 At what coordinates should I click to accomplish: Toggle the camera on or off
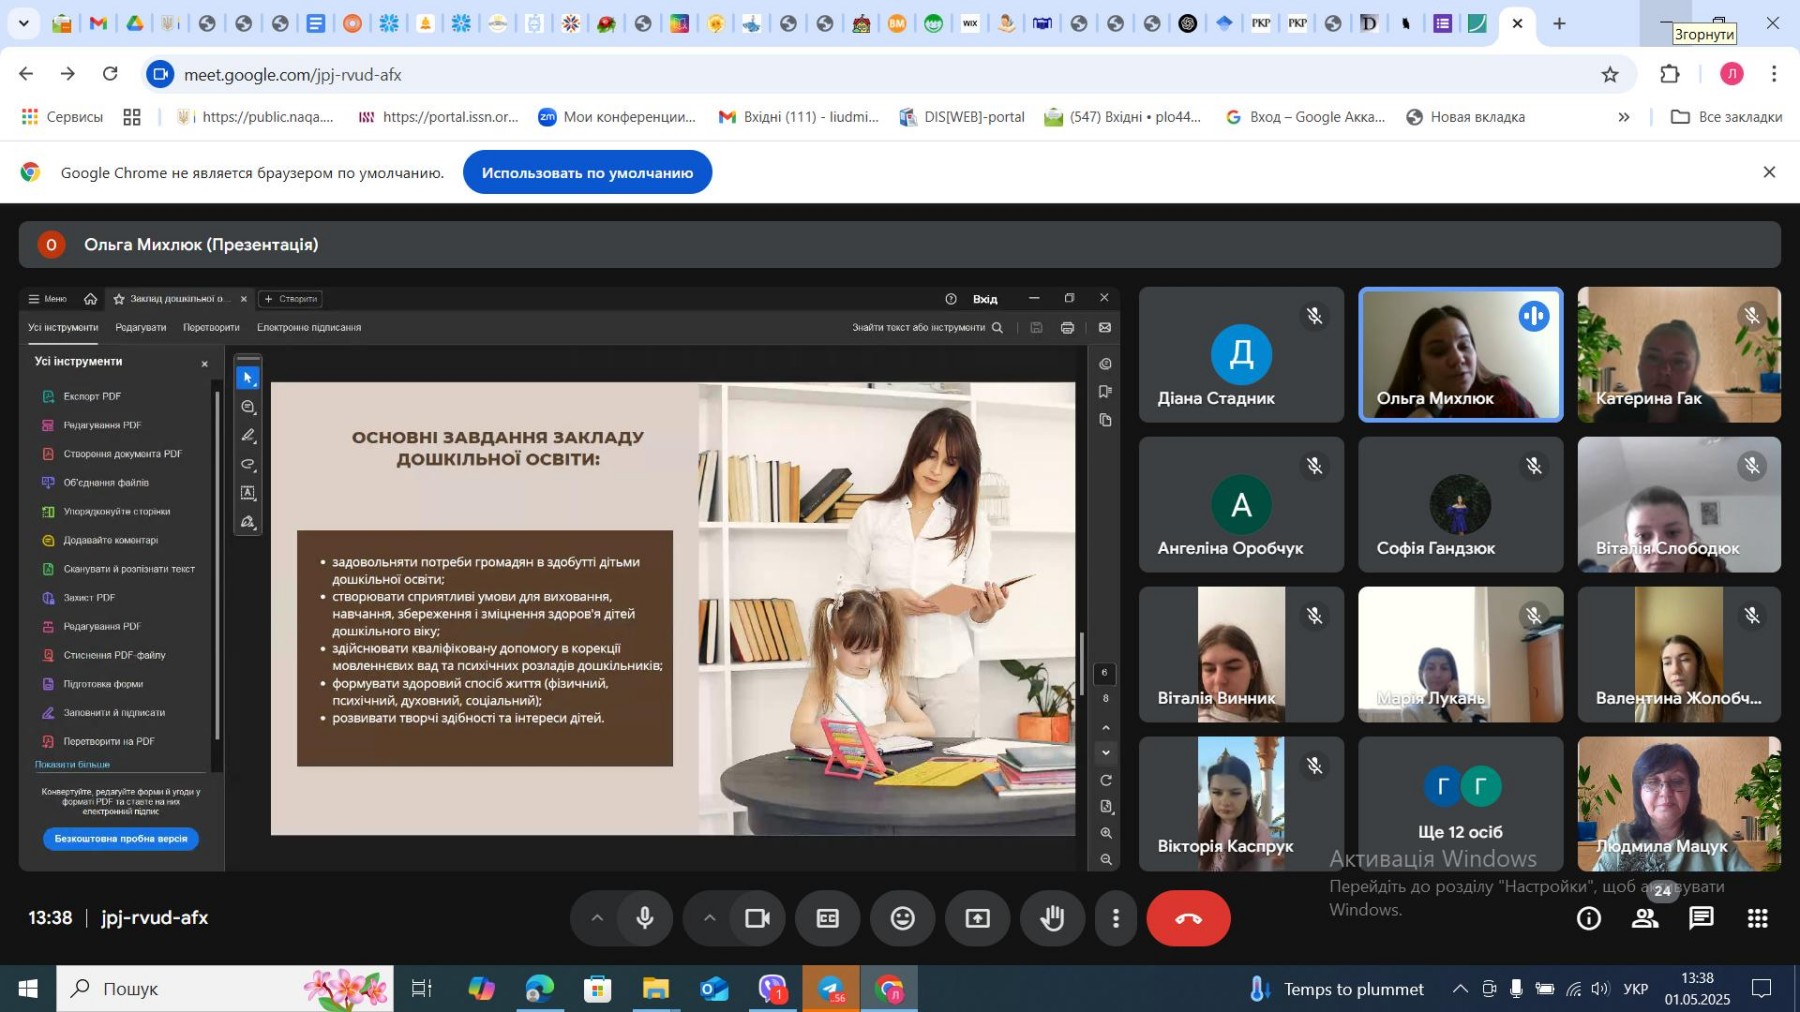pyautogui.click(x=757, y=918)
